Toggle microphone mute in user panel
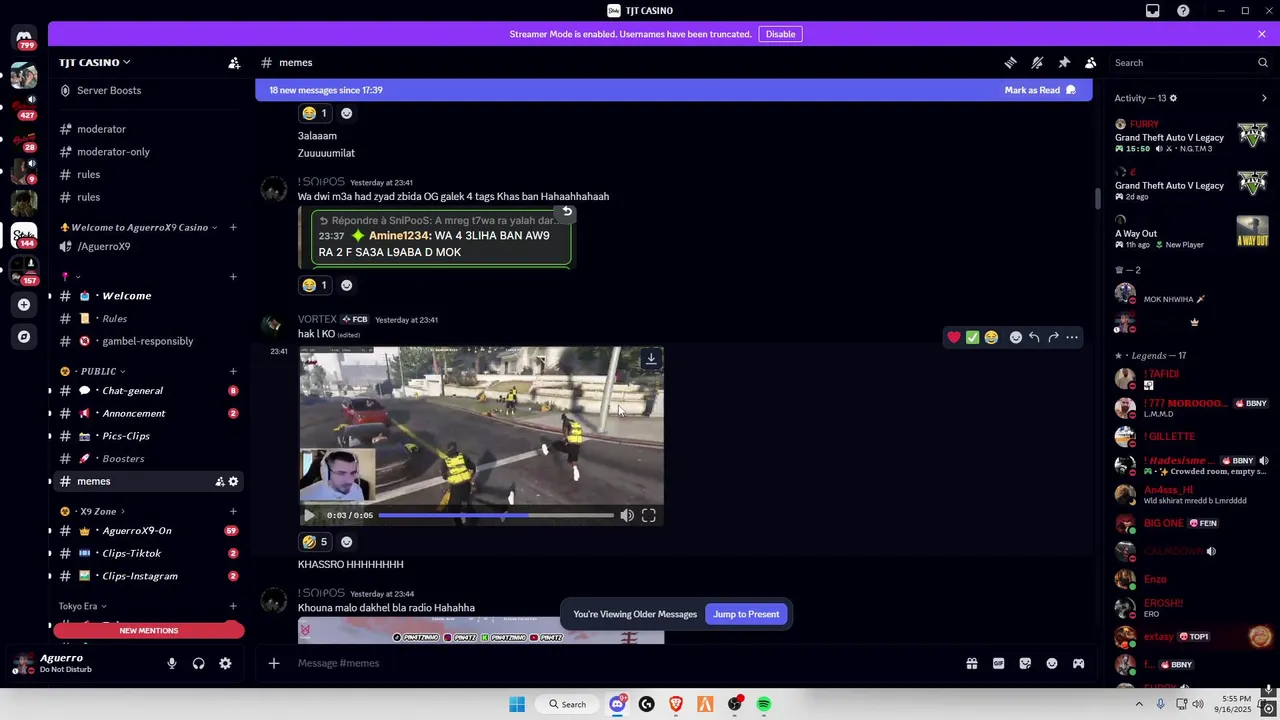Viewport: 1280px width, 720px height. [172, 663]
